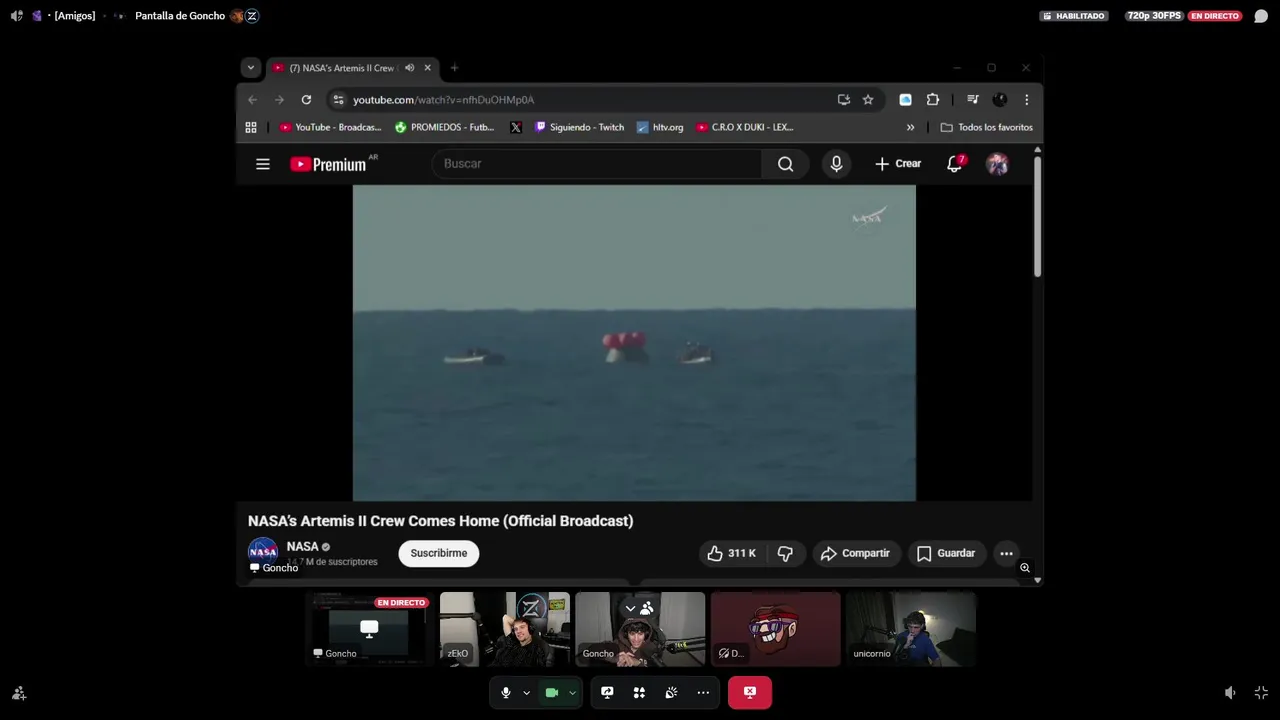Click the NASA channel name link
The height and width of the screenshot is (720, 1280).
tap(302, 546)
